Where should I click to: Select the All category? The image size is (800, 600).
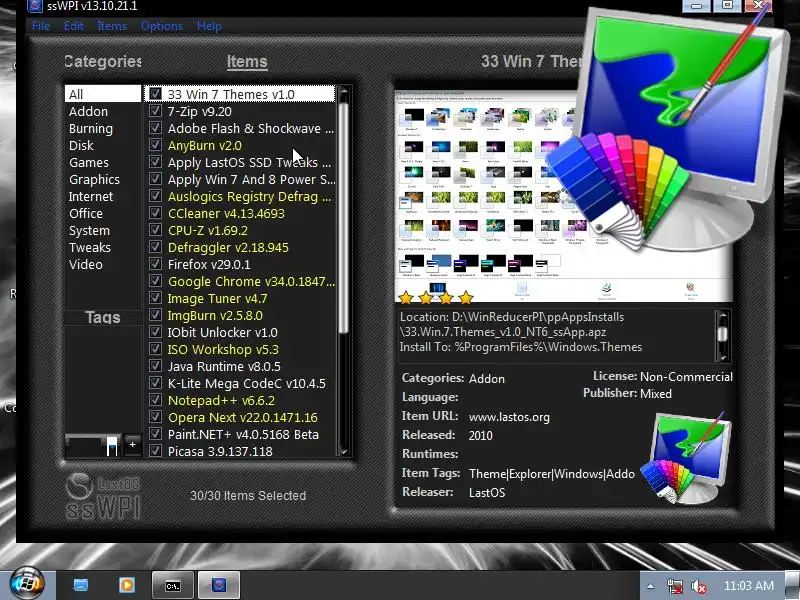103,94
